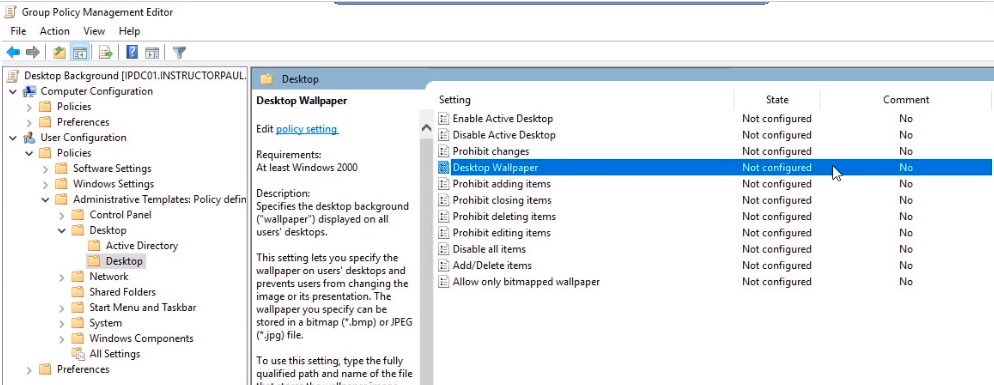Click Not configured state of Desktop Wallpaper
994x385 pixels.
(777, 167)
